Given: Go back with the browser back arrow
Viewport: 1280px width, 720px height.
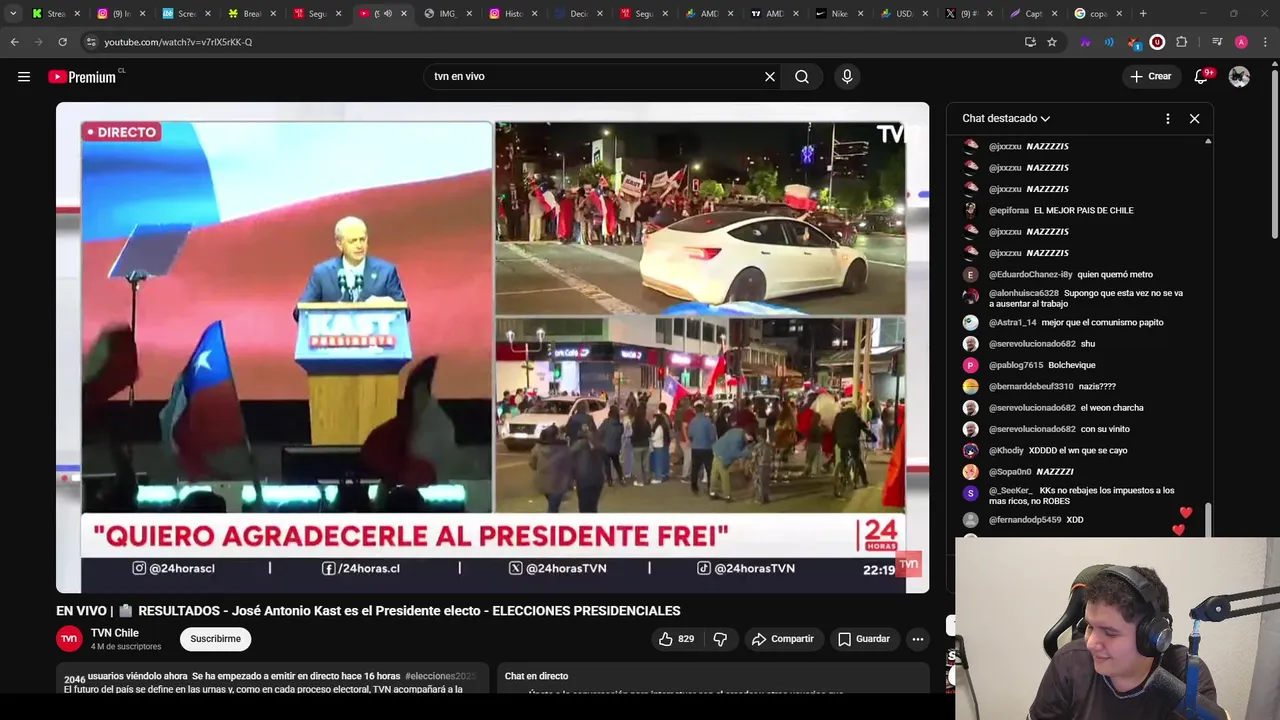Looking at the screenshot, I should pos(15,42).
